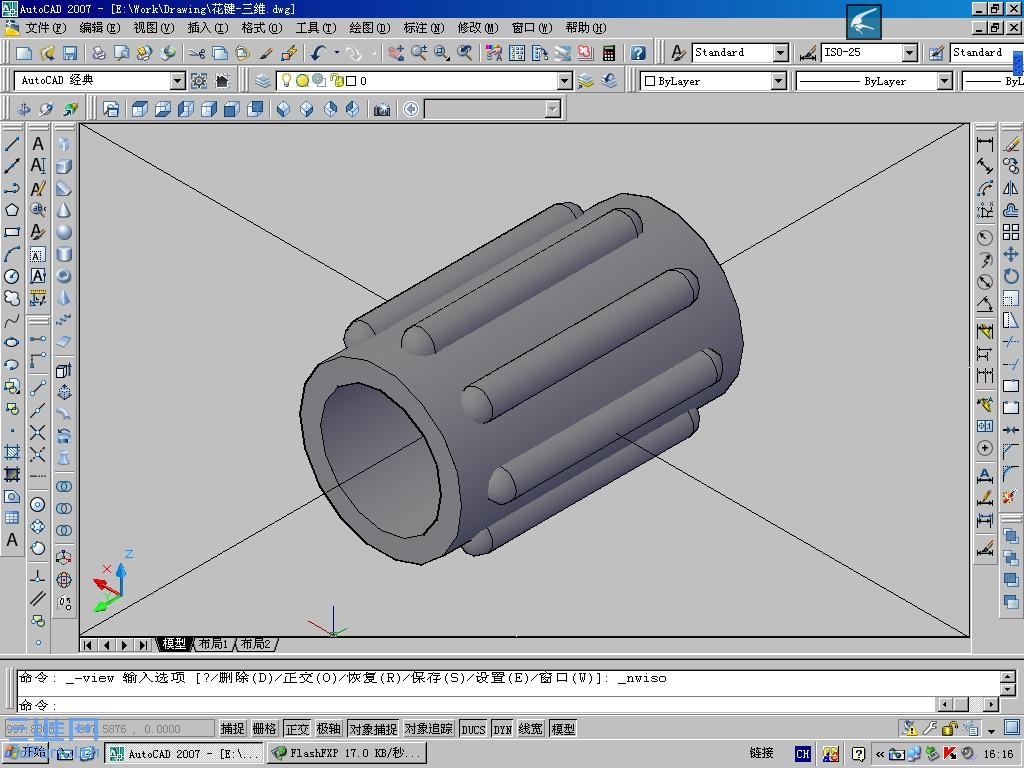
Task: Click the New drawing icon
Action: coord(24,53)
